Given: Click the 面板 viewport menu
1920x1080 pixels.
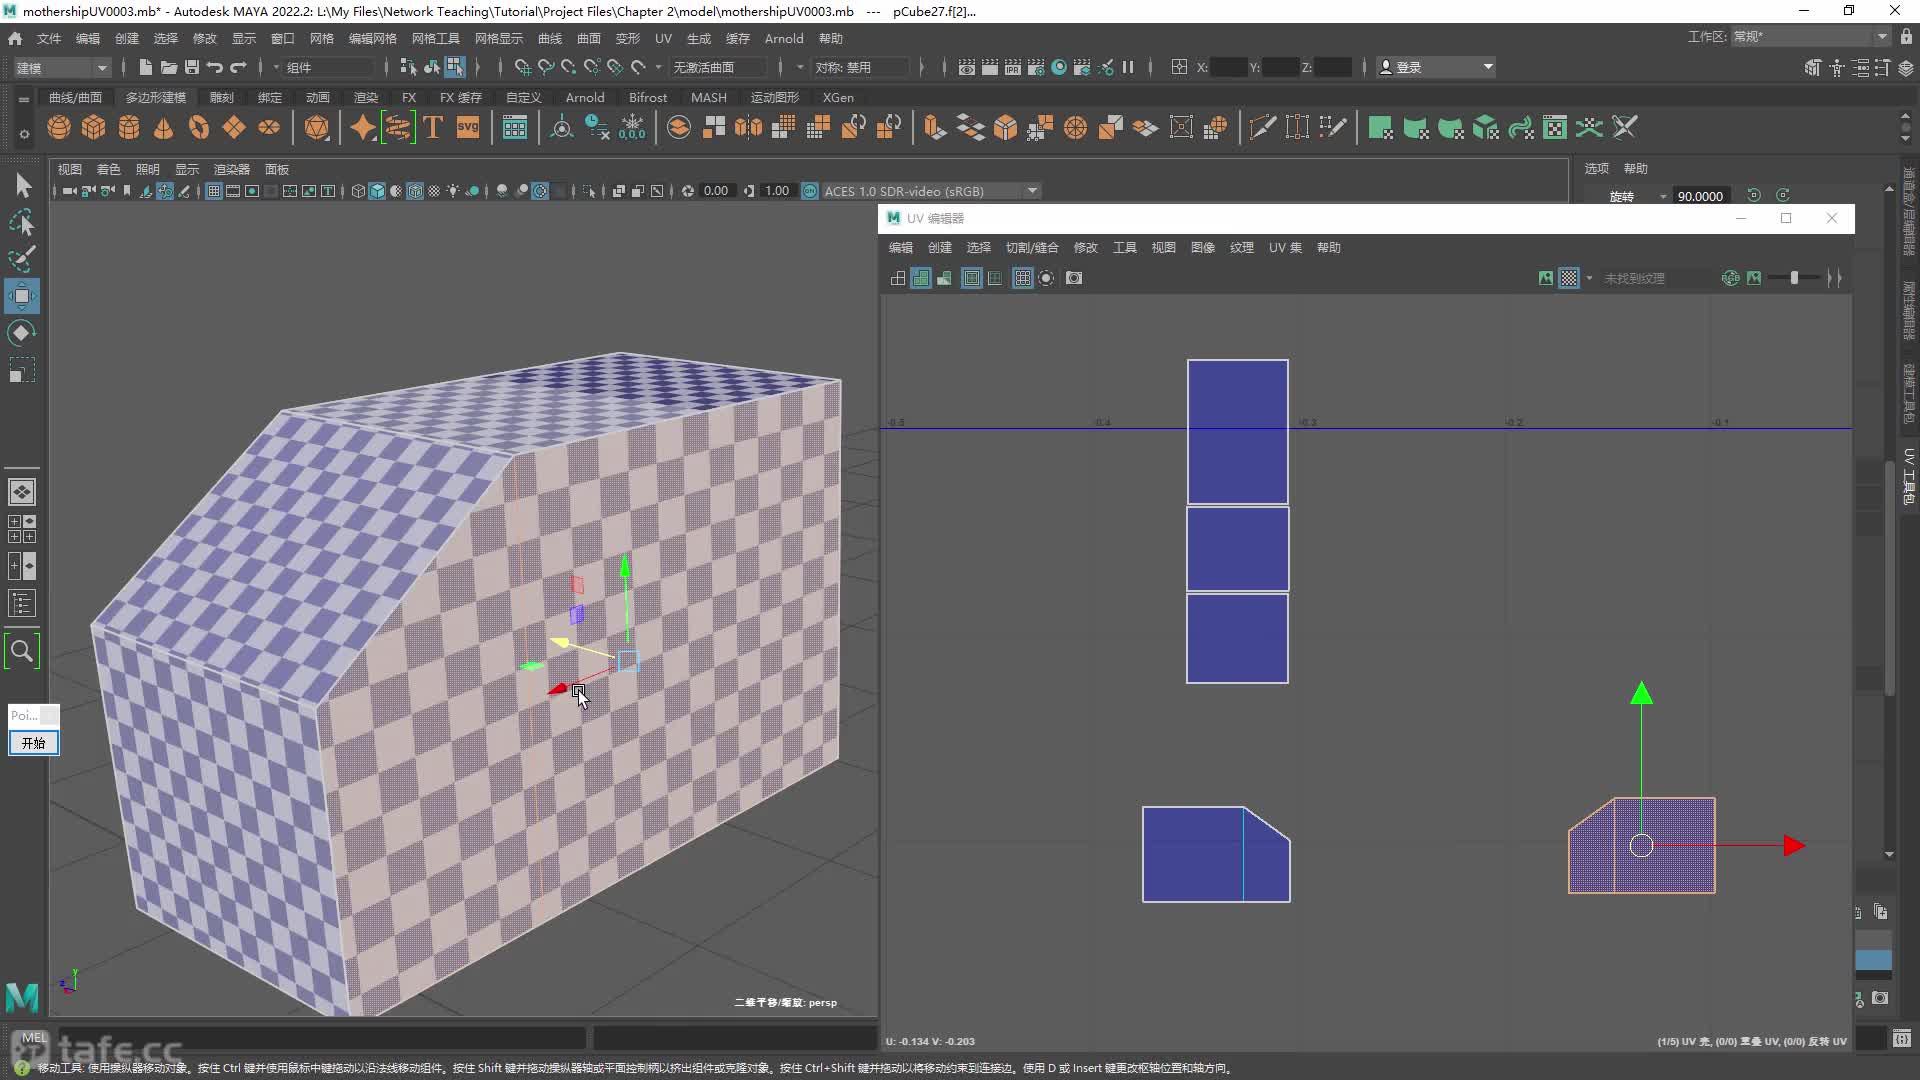Looking at the screenshot, I should (277, 169).
